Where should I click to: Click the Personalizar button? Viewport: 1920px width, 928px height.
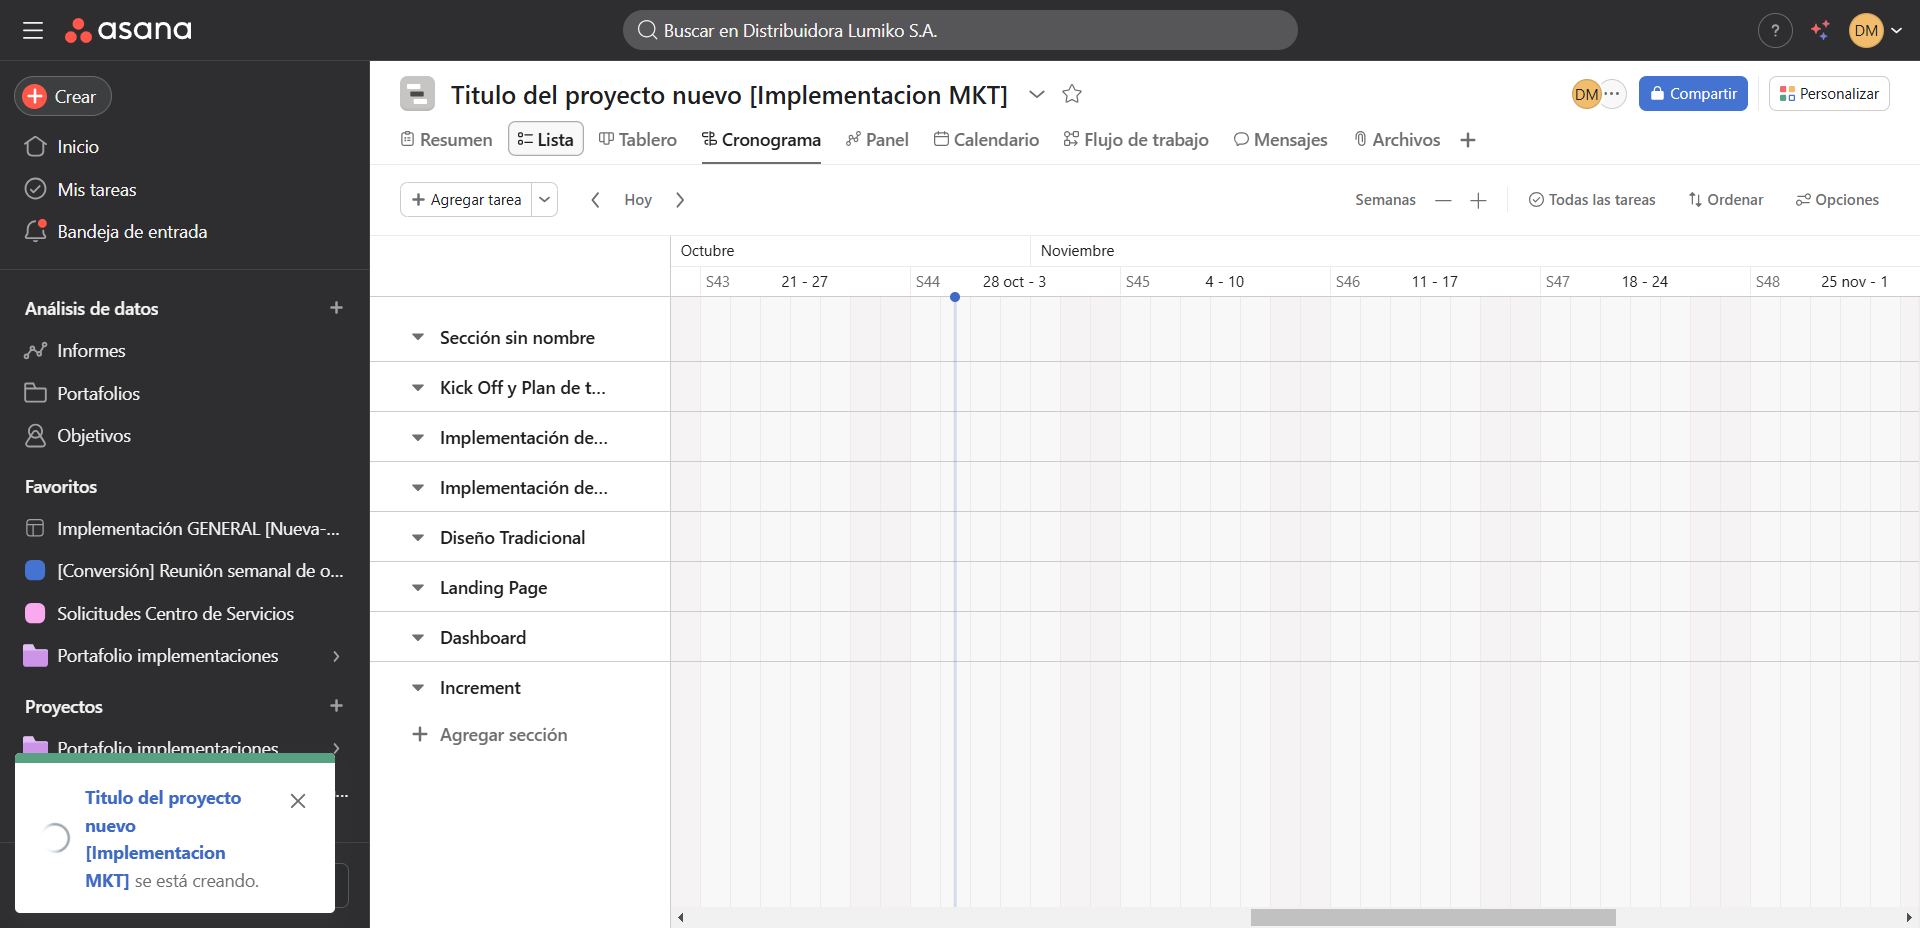click(1829, 94)
